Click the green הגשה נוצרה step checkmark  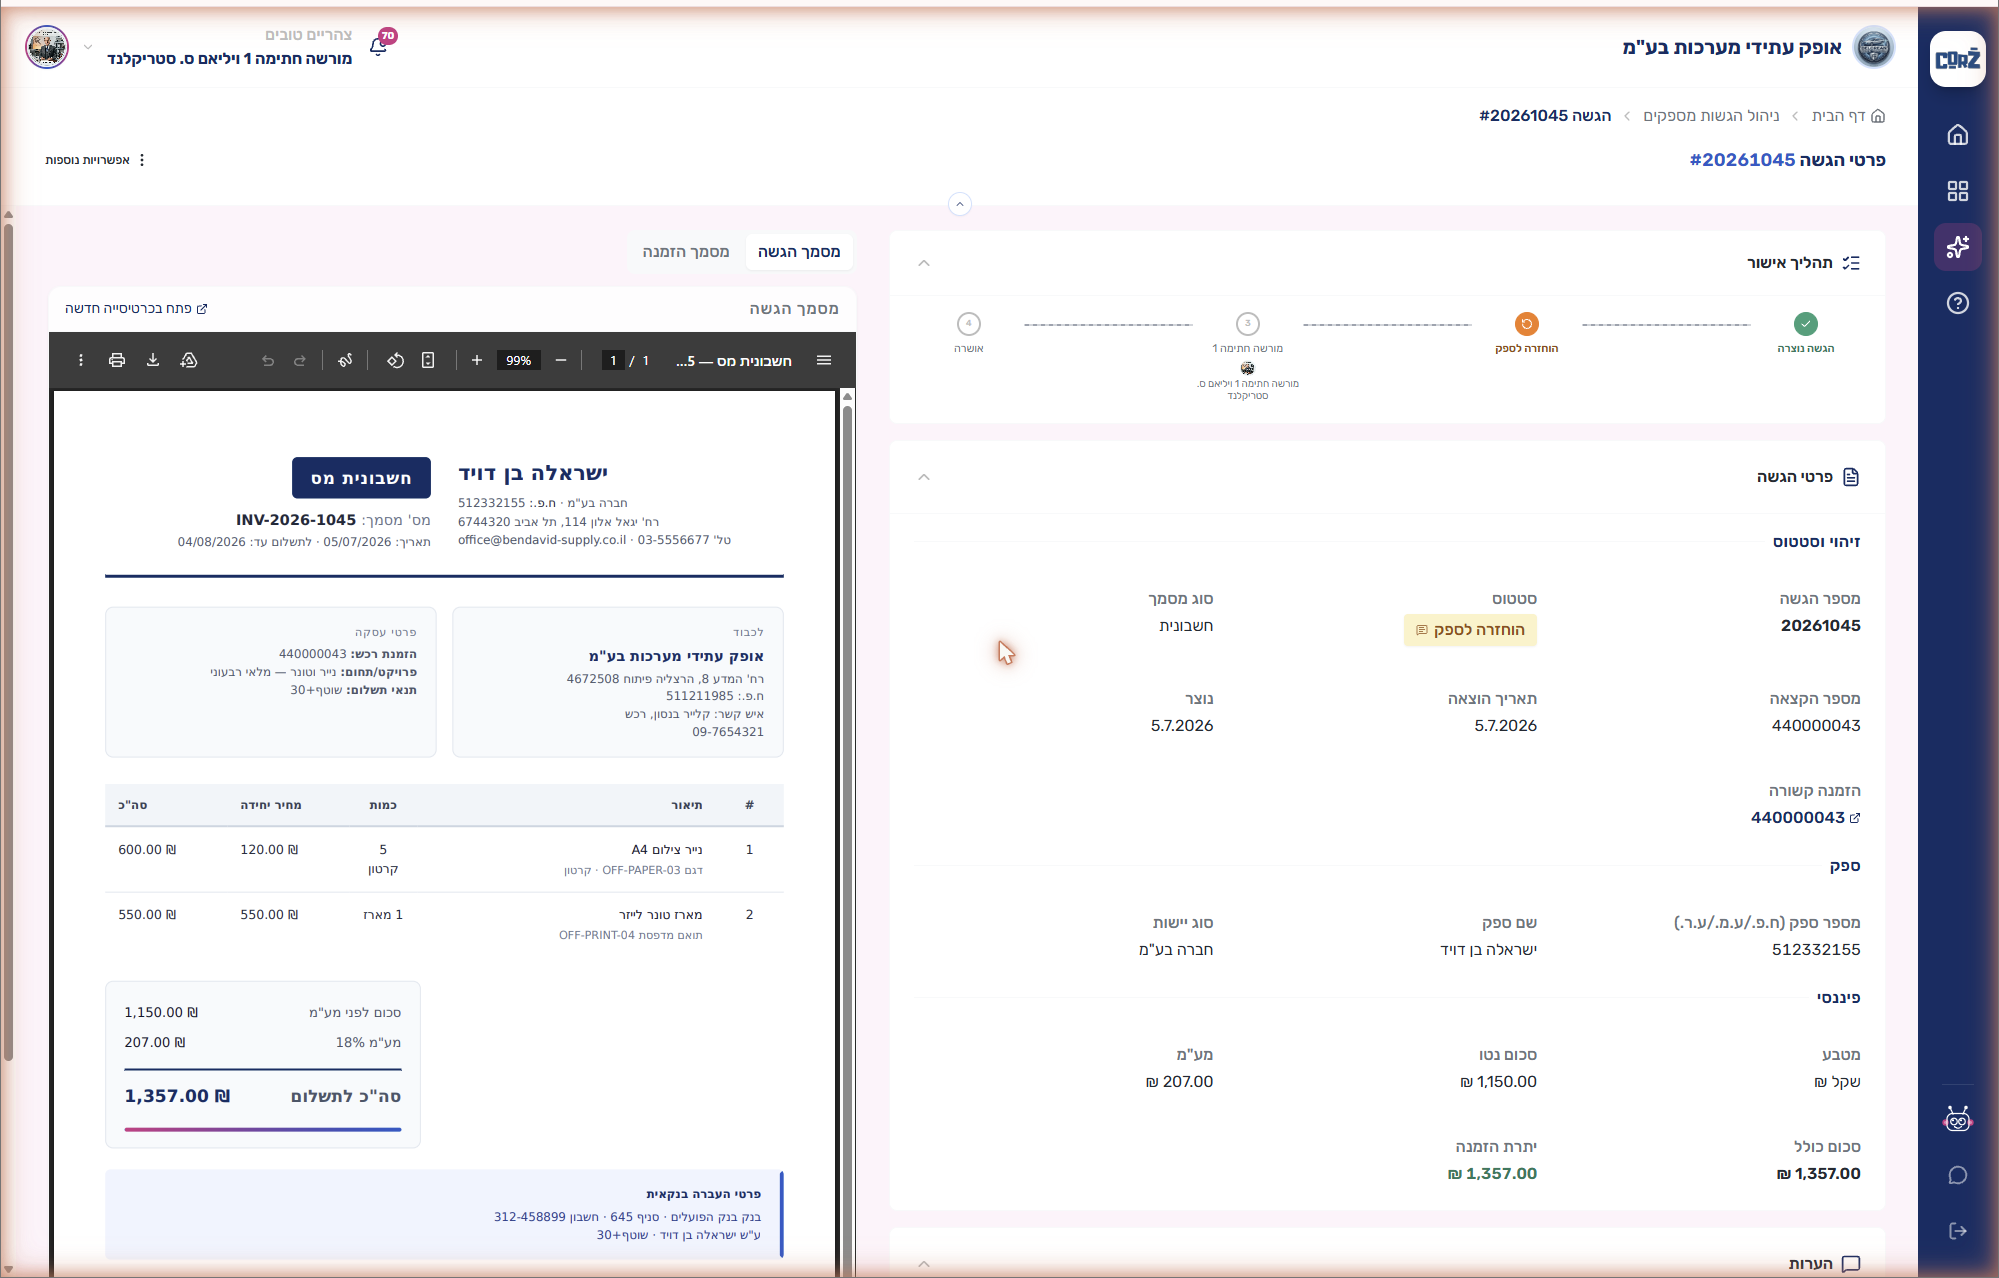tap(1805, 324)
